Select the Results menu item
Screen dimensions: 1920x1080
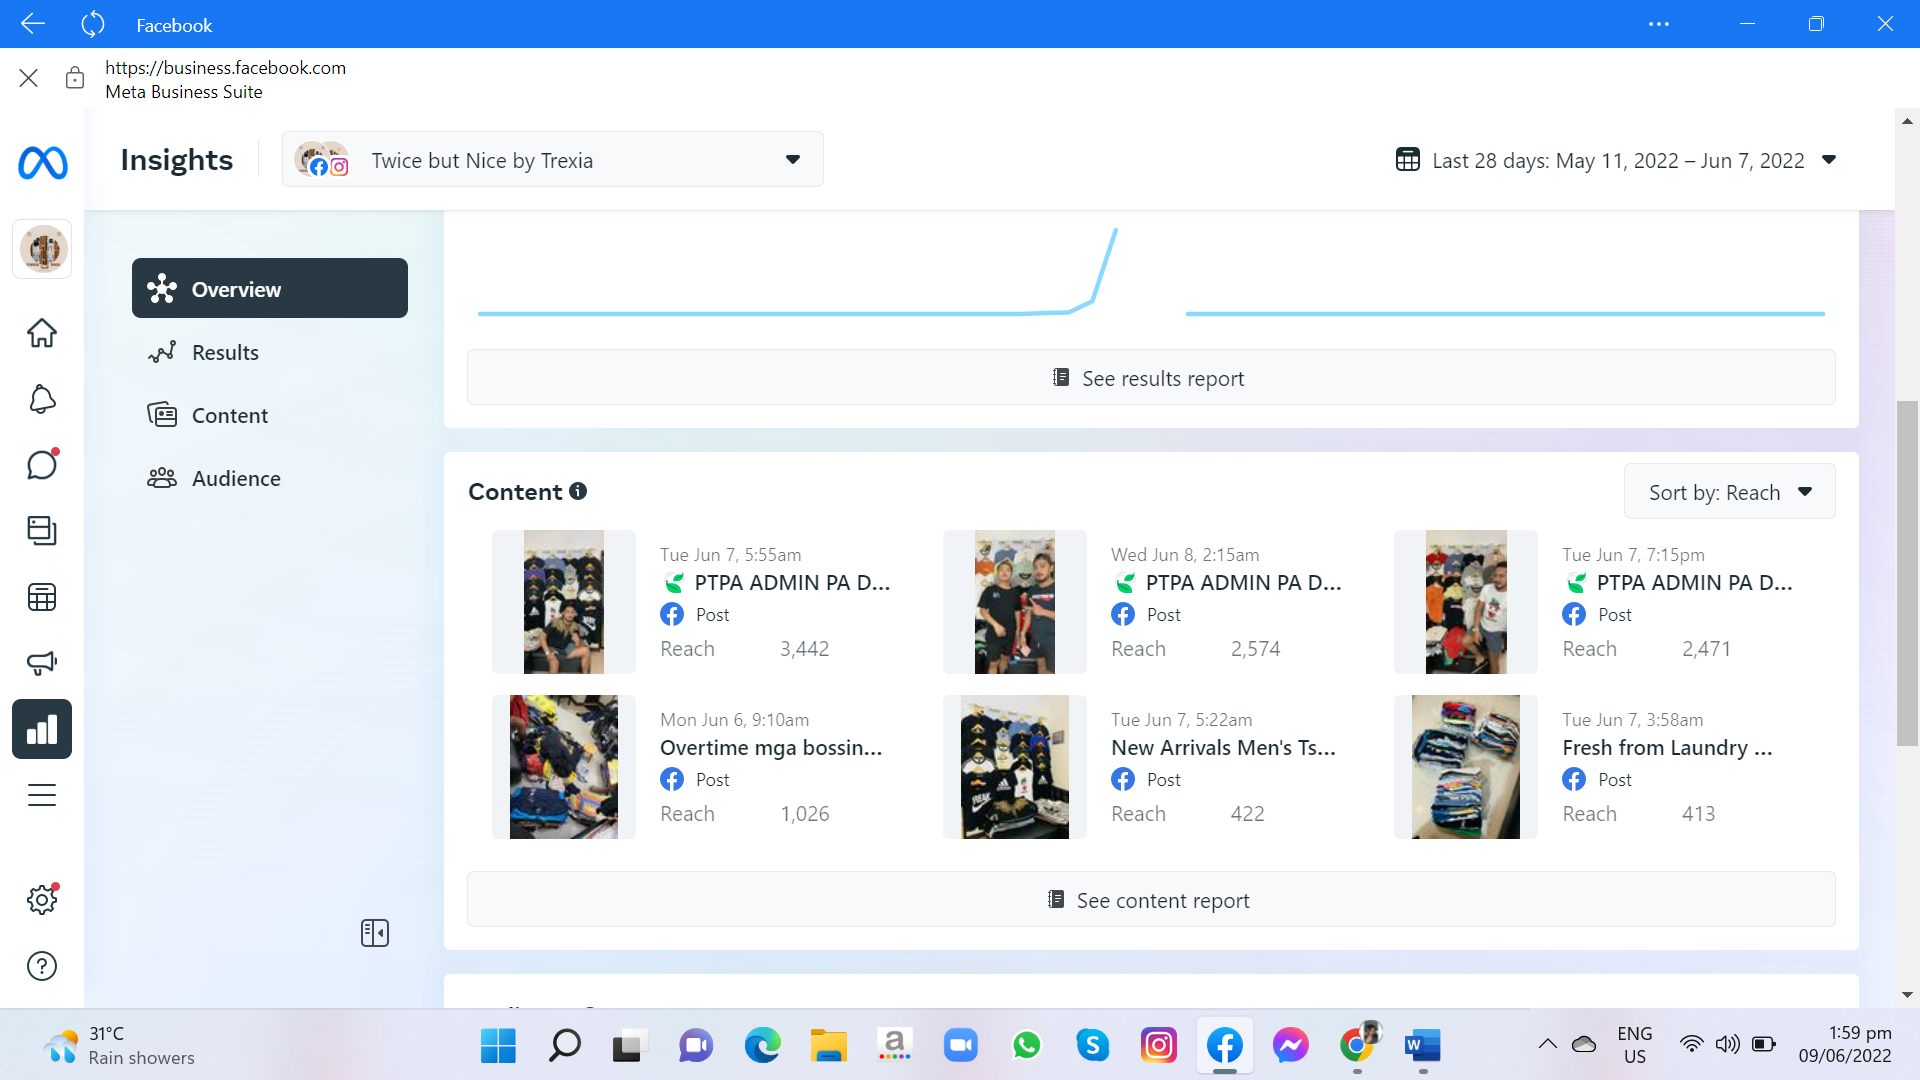tap(225, 352)
